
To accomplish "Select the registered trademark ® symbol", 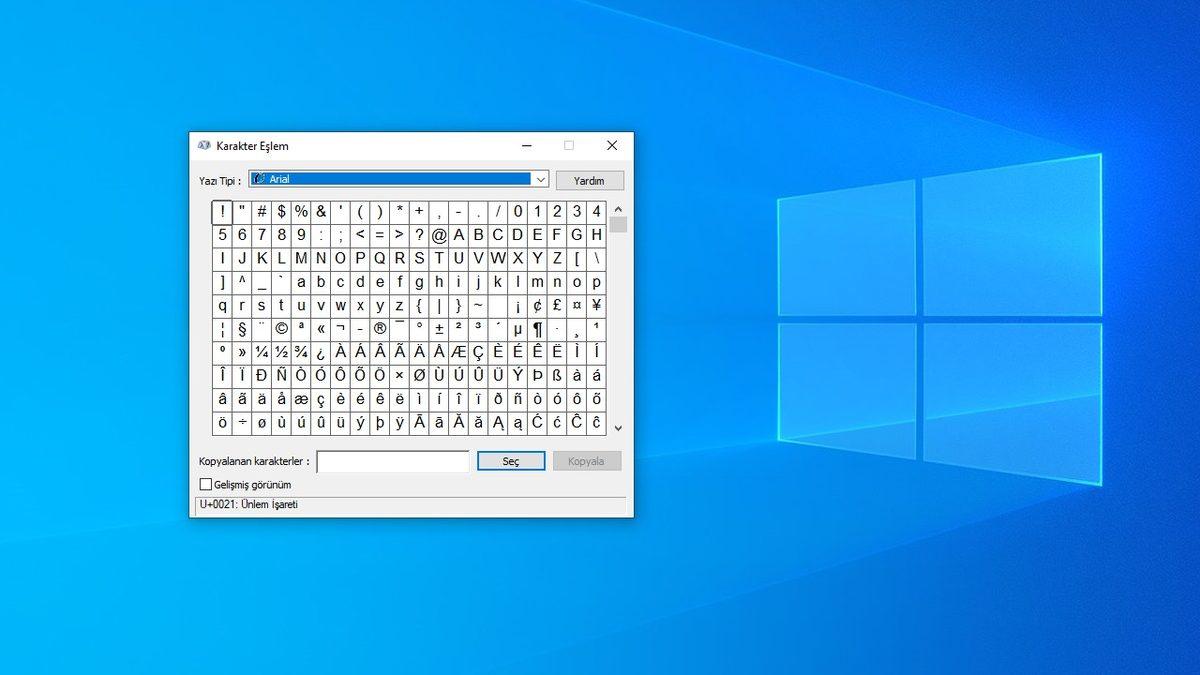I will [379, 328].
